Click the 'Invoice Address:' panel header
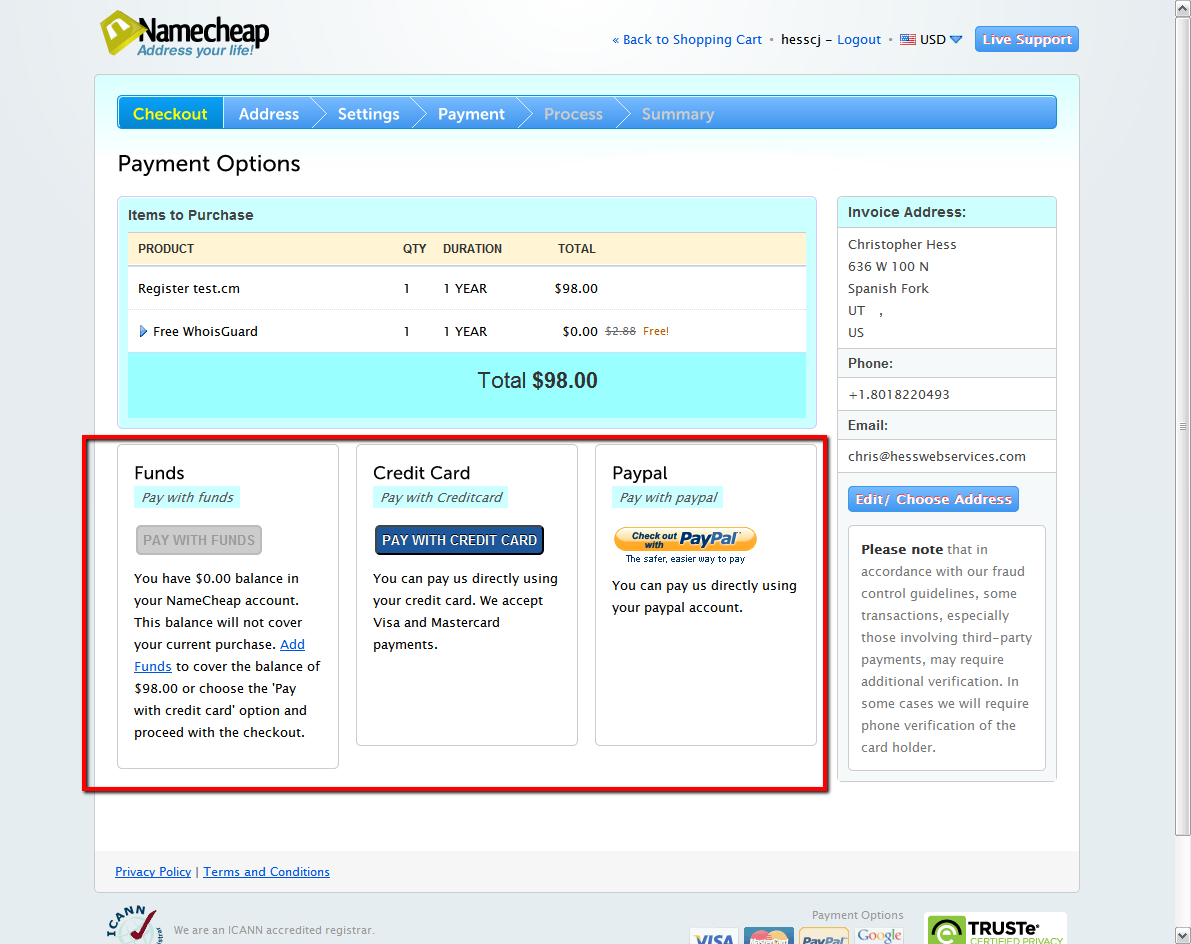1191x944 pixels. pyautogui.click(x=946, y=212)
